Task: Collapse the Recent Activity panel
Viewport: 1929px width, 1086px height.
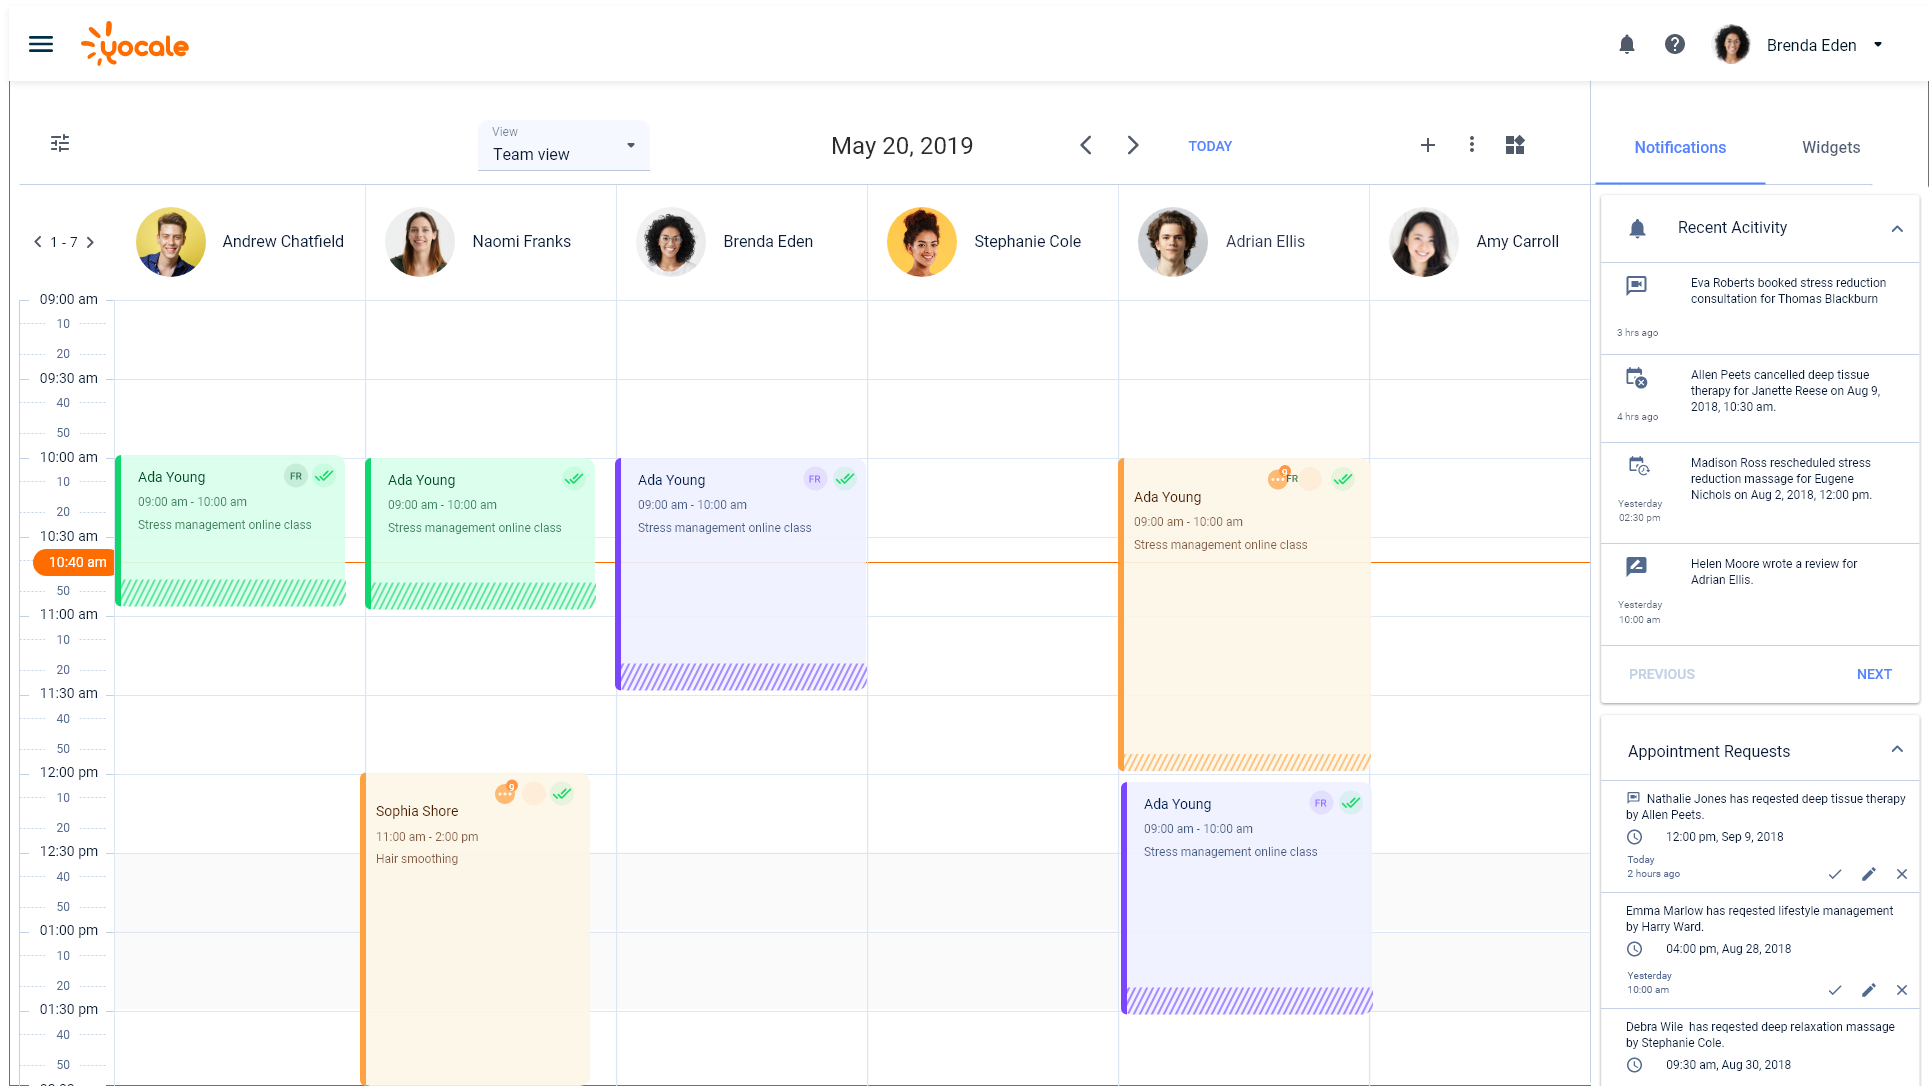Action: pyautogui.click(x=1897, y=229)
